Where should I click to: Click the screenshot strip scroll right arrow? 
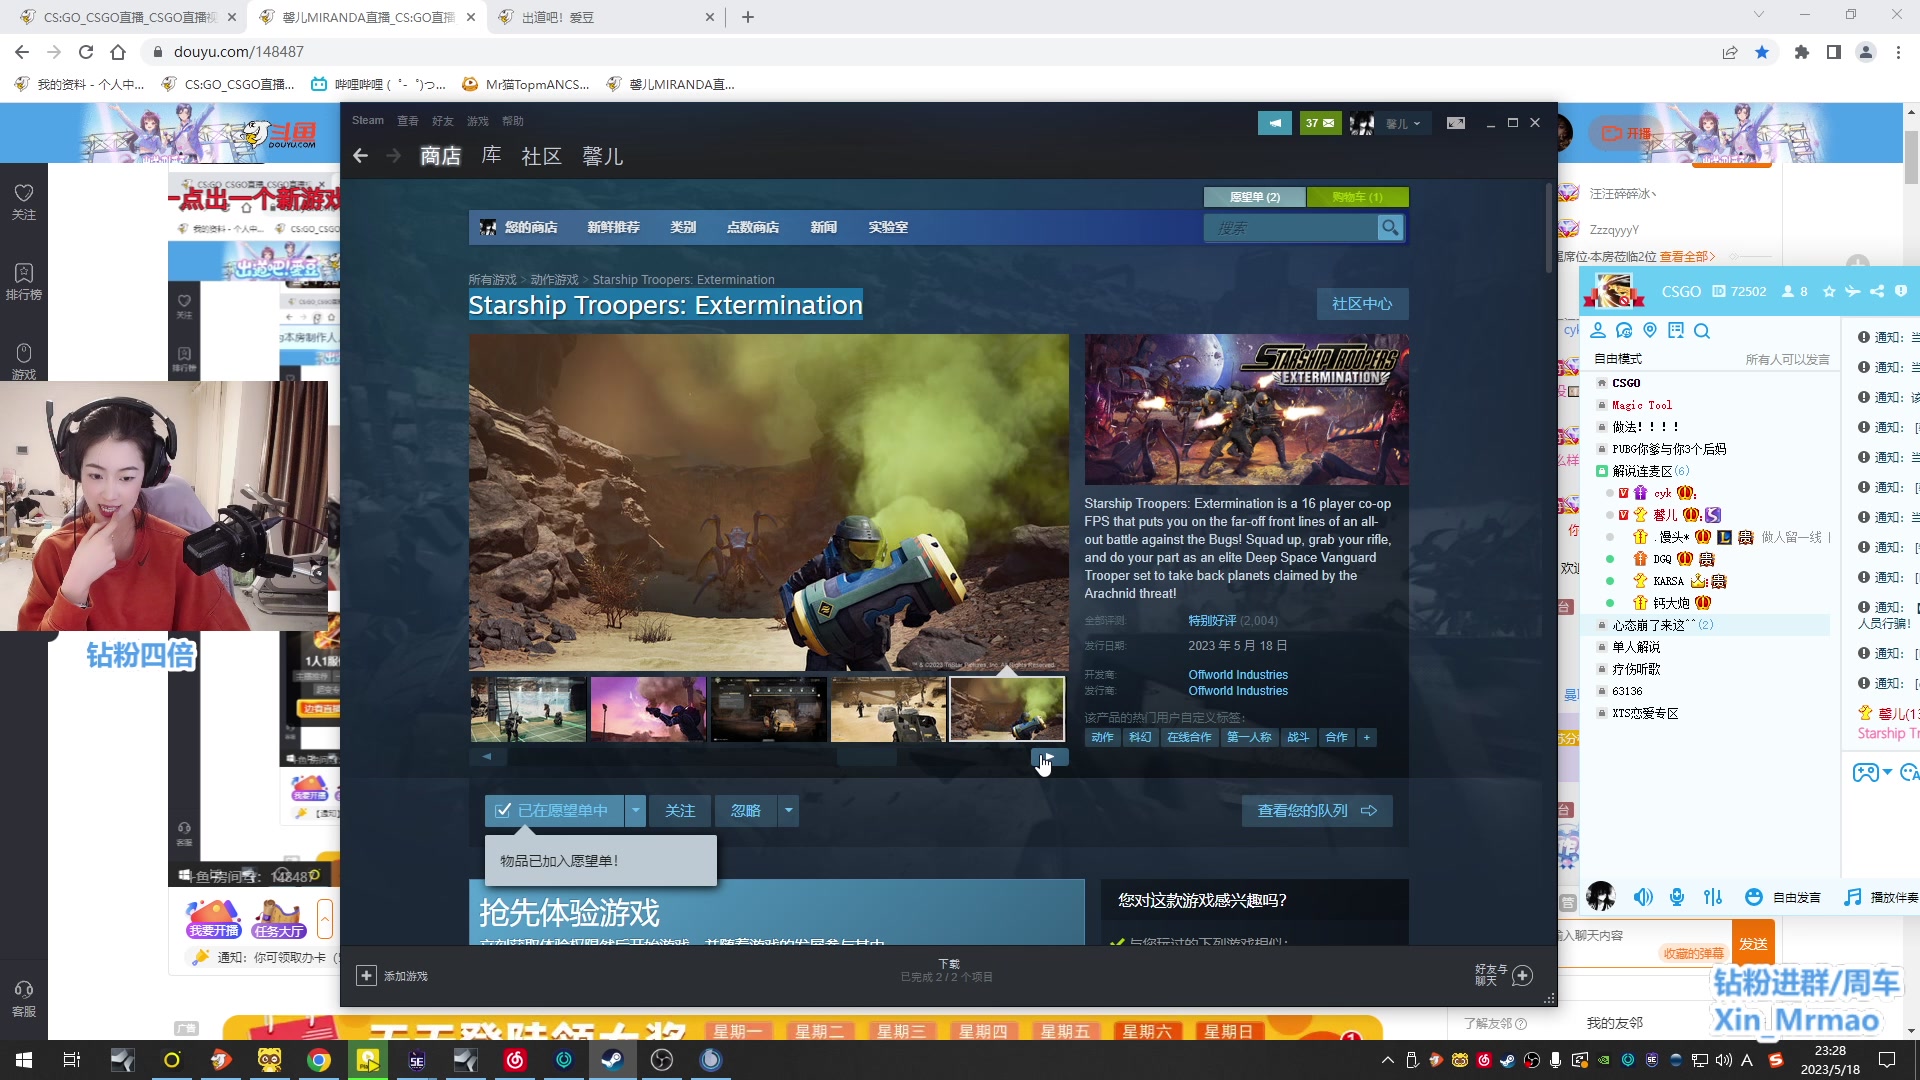coord(1049,757)
